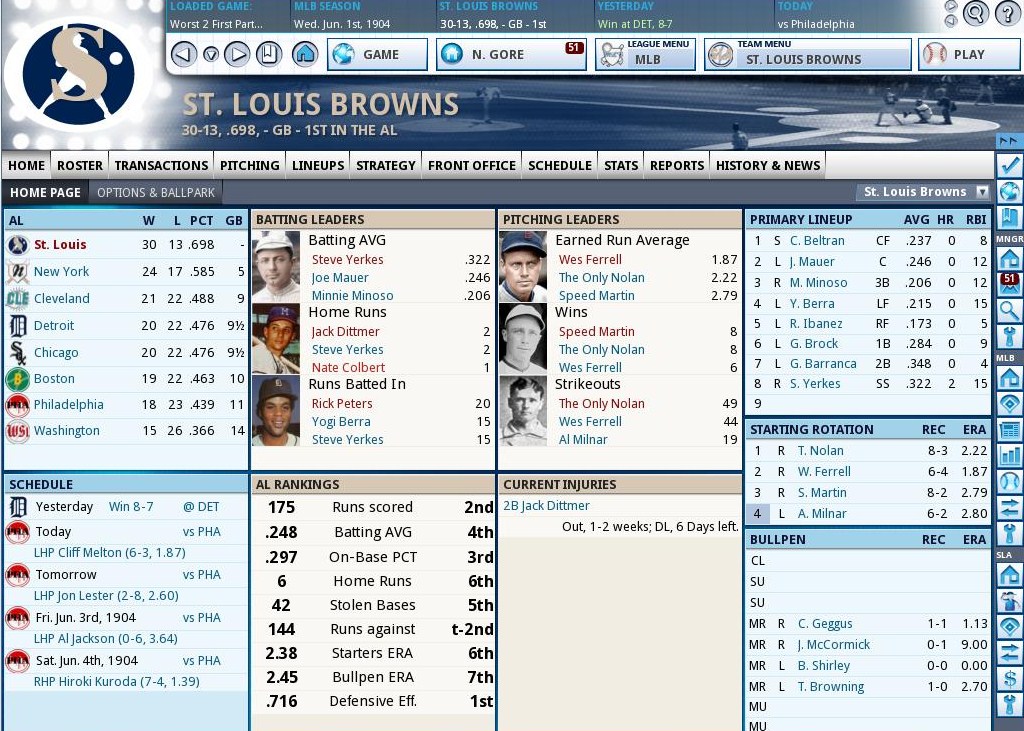
Task: Open the SLA transactions arrows icon
Action: 1010,653
